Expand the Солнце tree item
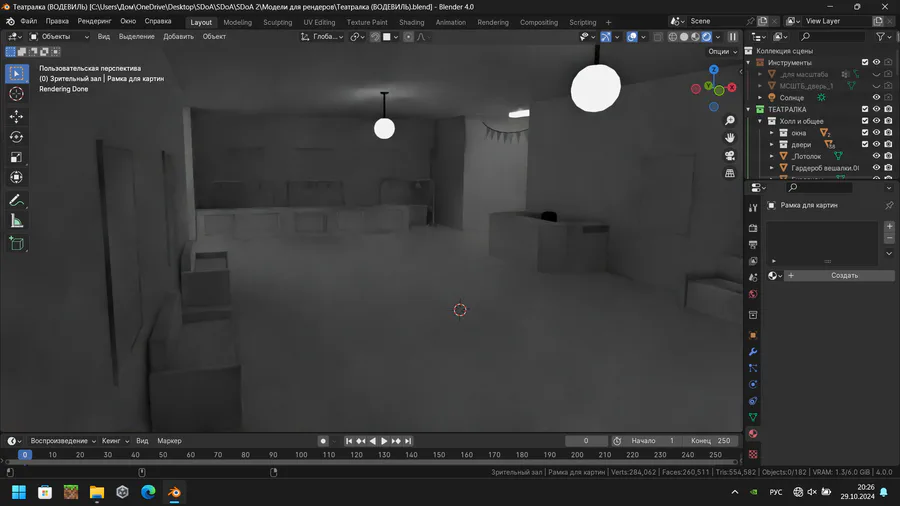Image resolution: width=900 pixels, height=506 pixels. 760,98
